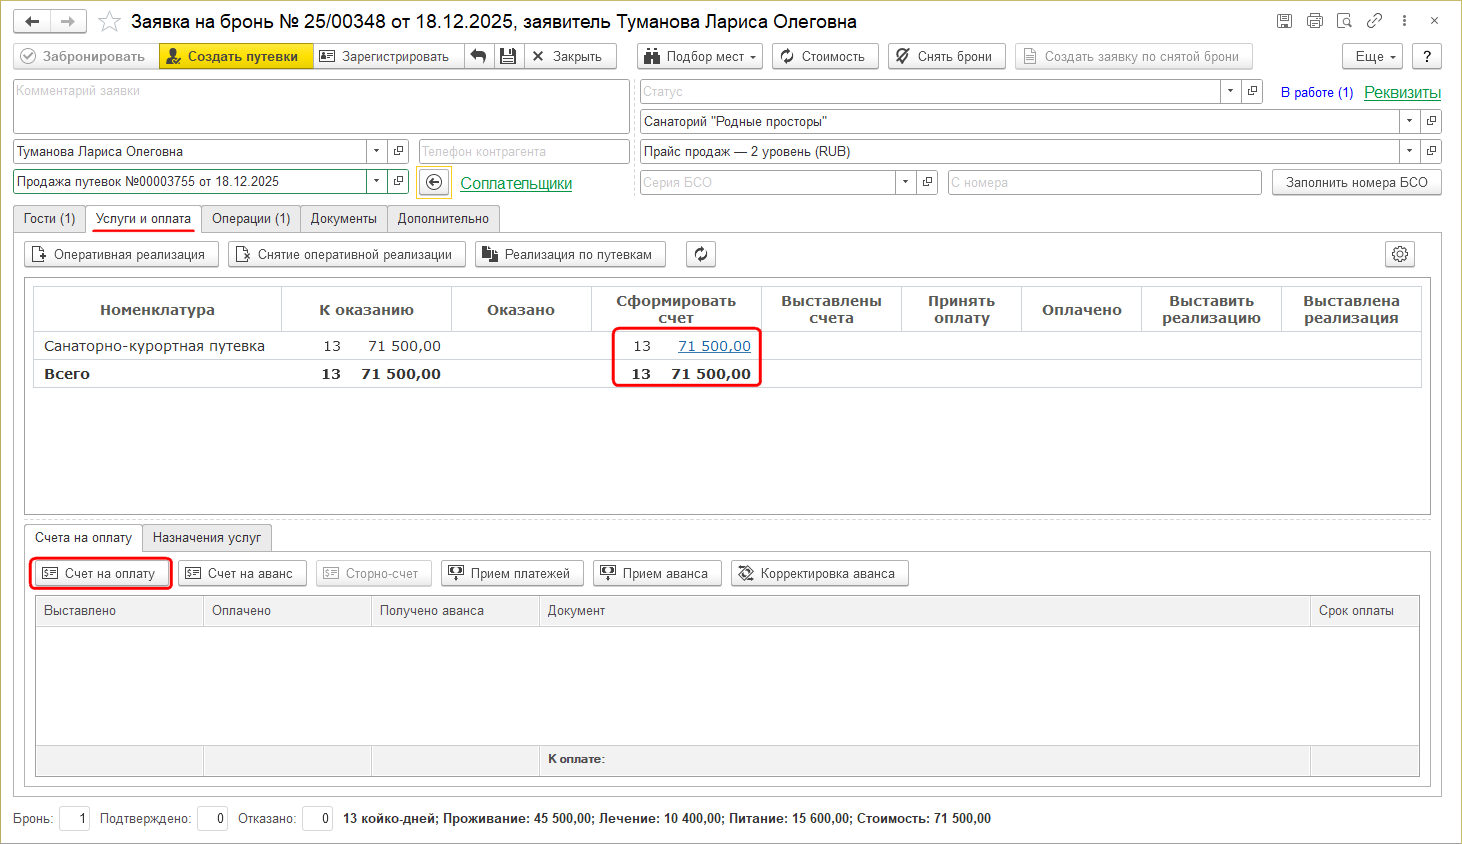The image size is (1462, 844).
Task: Refresh the services table
Action: click(x=701, y=254)
